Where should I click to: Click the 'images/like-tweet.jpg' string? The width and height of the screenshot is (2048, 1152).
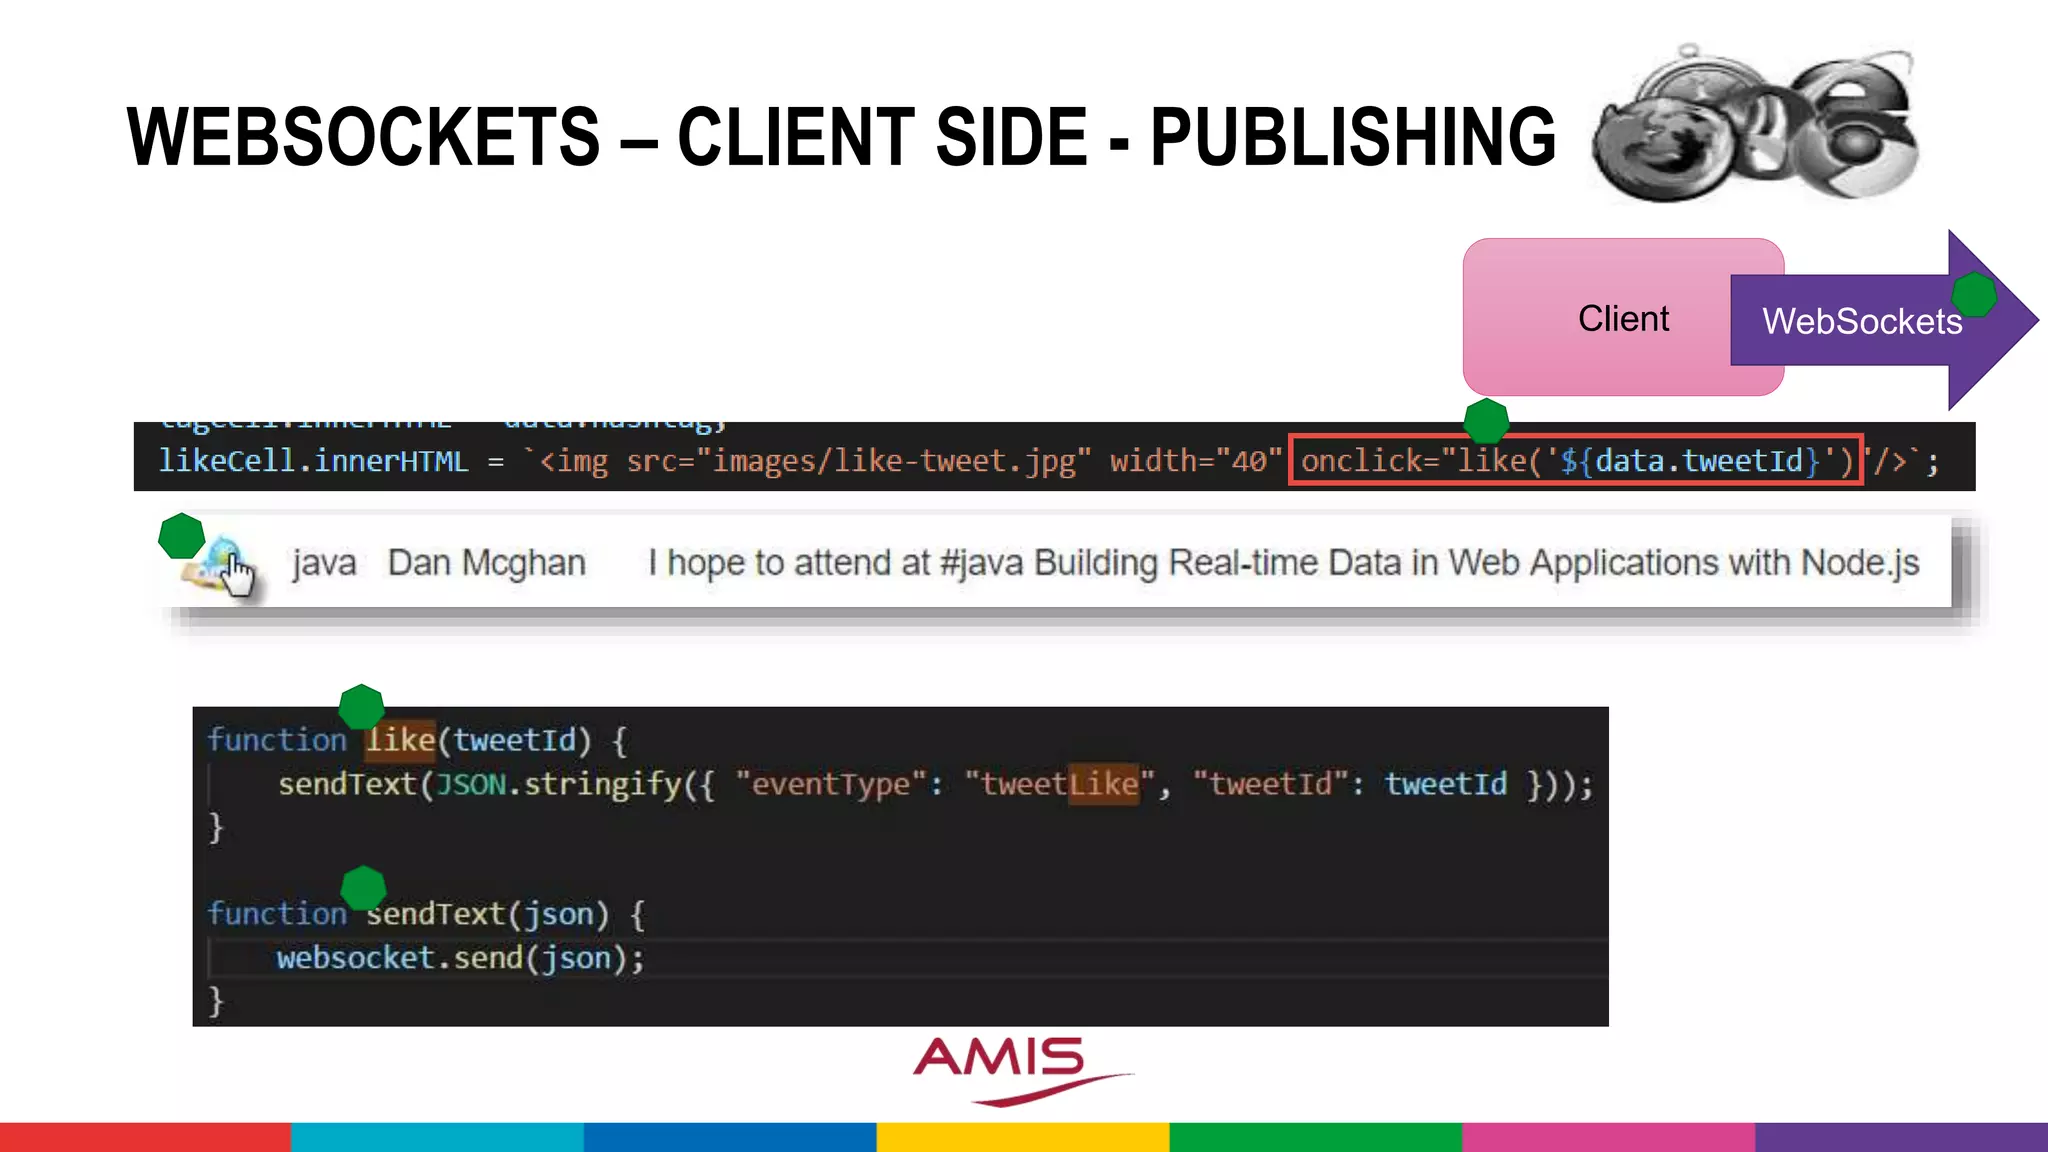point(894,461)
